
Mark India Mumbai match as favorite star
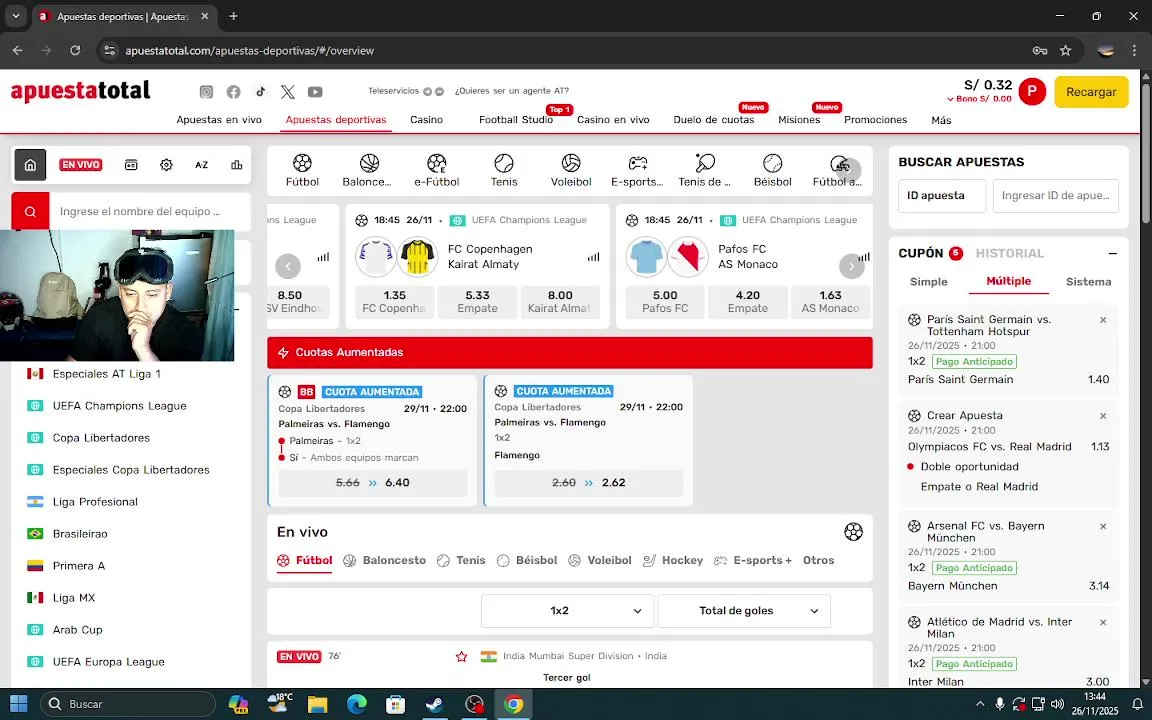pos(461,657)
